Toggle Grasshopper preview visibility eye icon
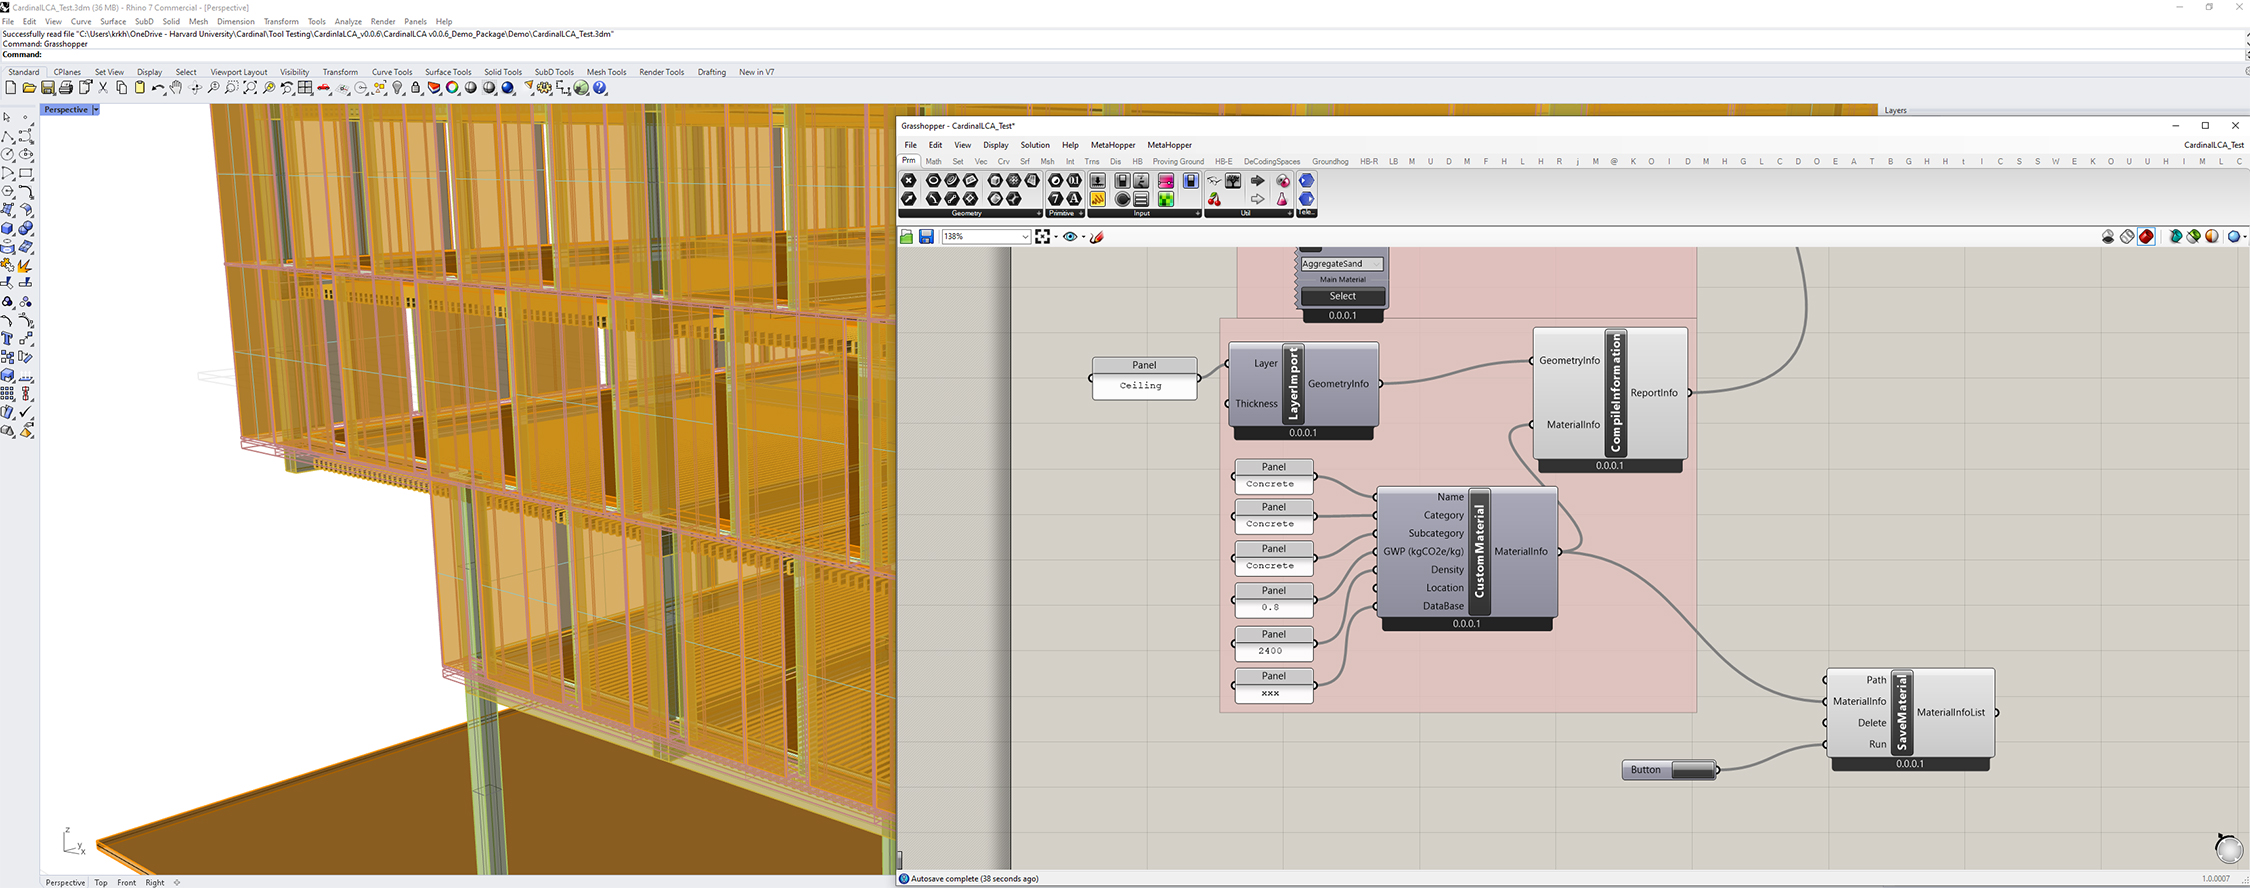The height and width of the screenshot is (888, 2250). coord(1070,237)
